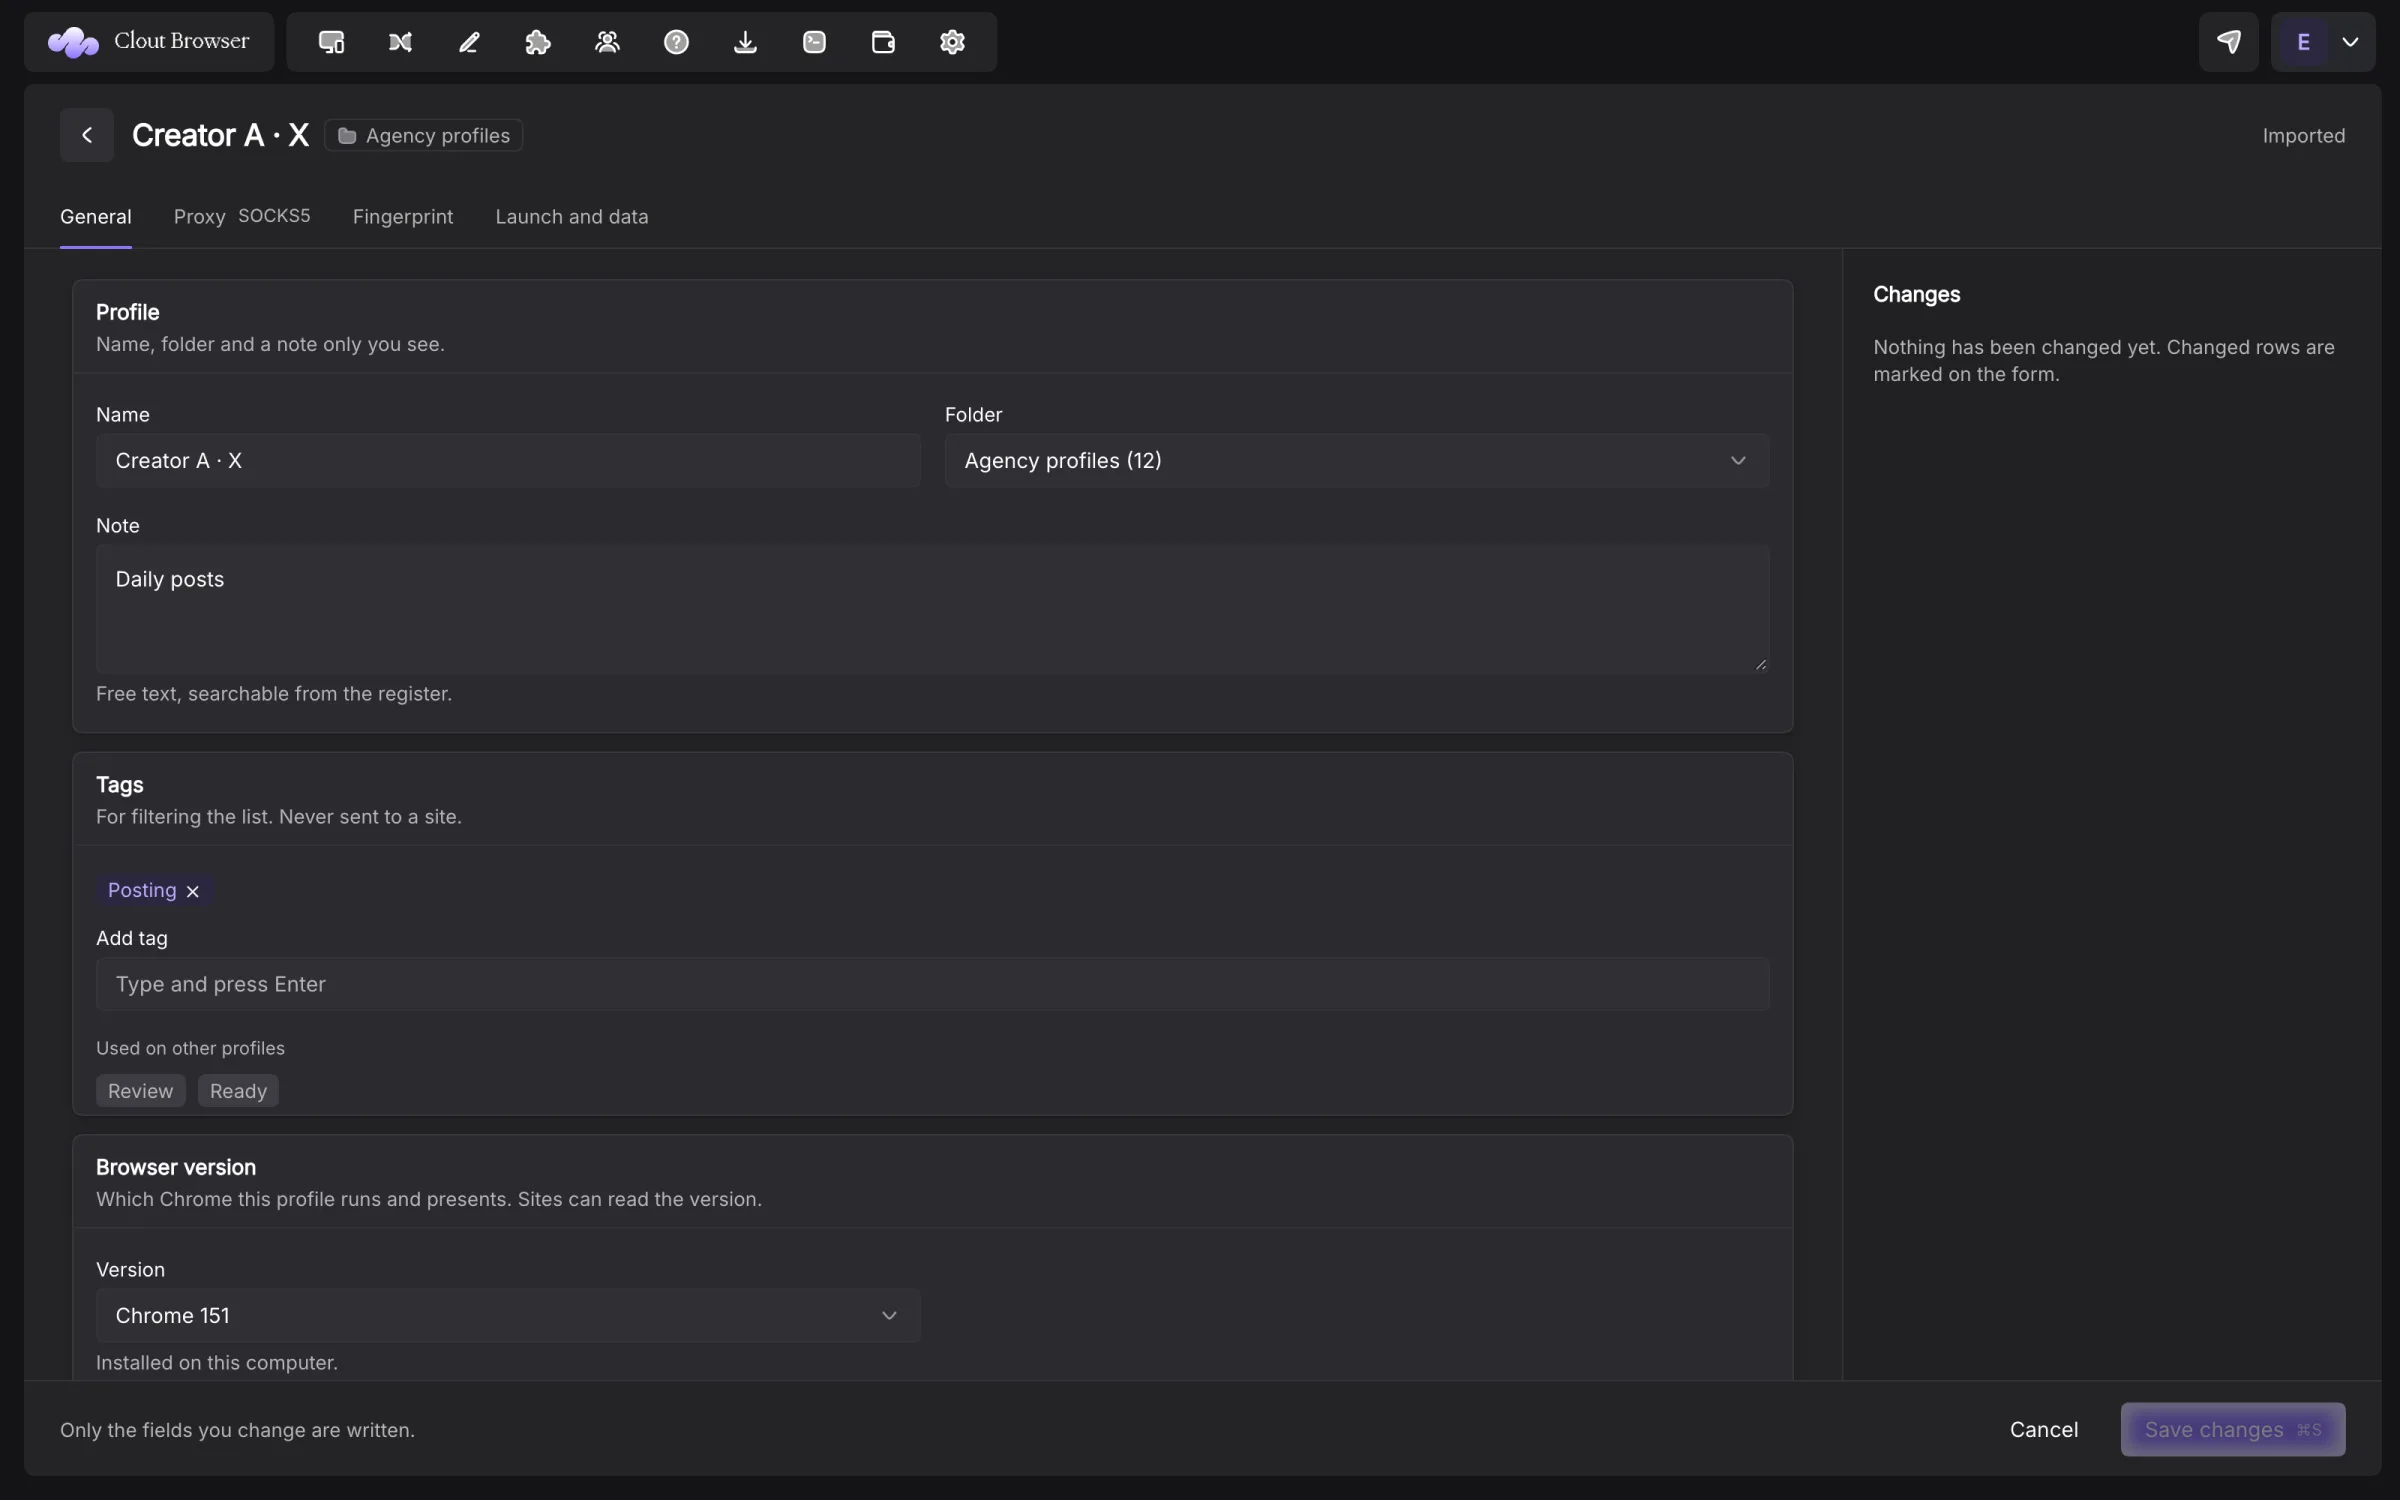Switch to the Proxy SOCKS5 tab
Image resolution: width=2400 pixels, height=1500 pixels.
click(242, 217)
